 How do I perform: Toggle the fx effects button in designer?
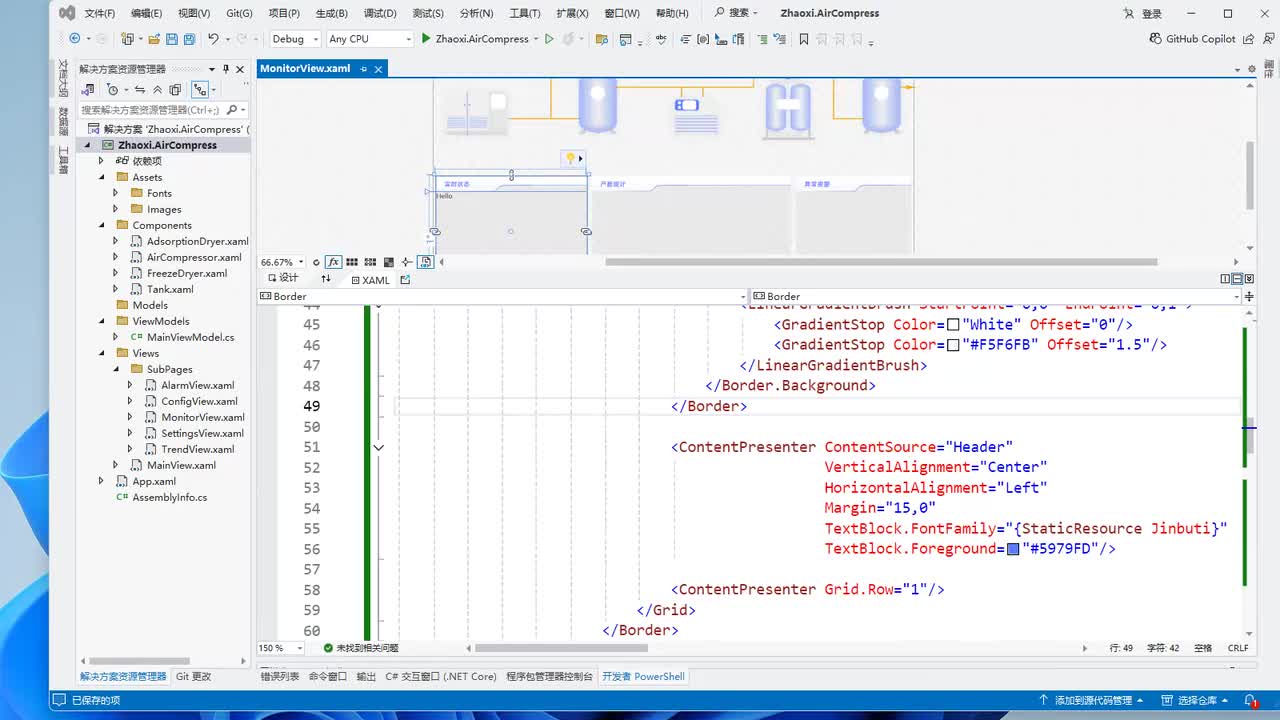click(x=333, y=262)
